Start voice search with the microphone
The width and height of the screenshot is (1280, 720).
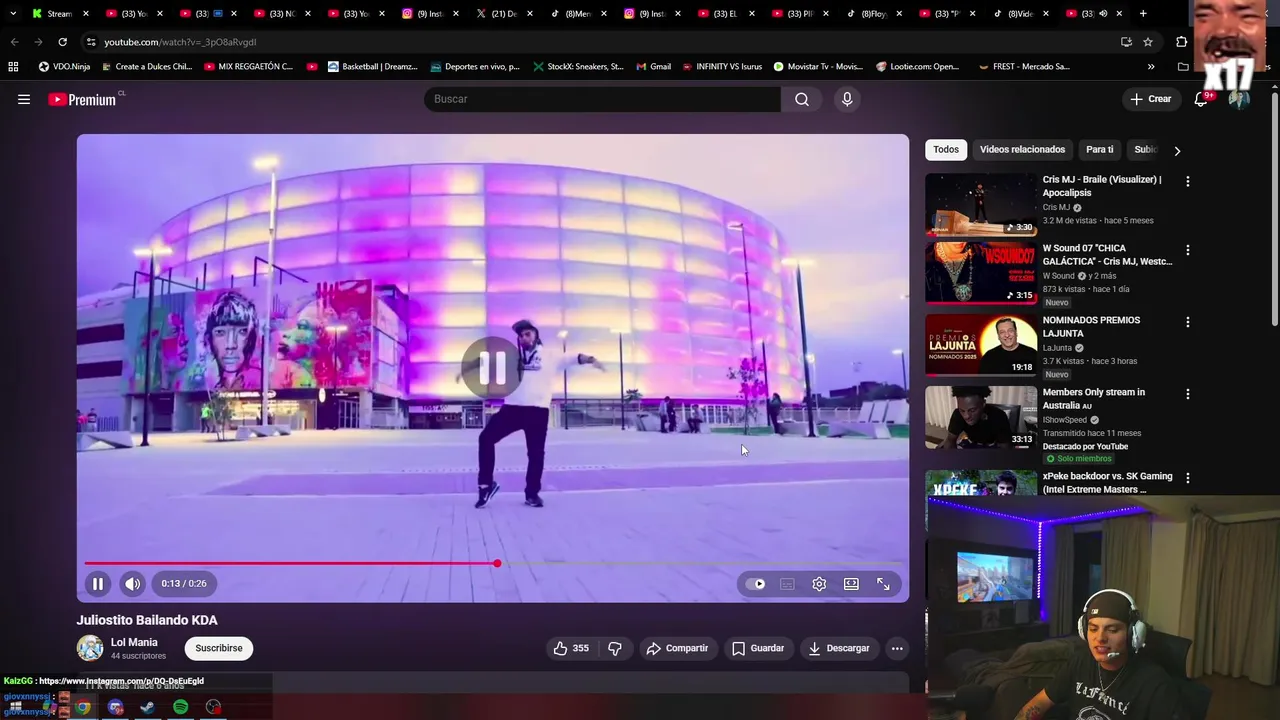coord(847,99)
